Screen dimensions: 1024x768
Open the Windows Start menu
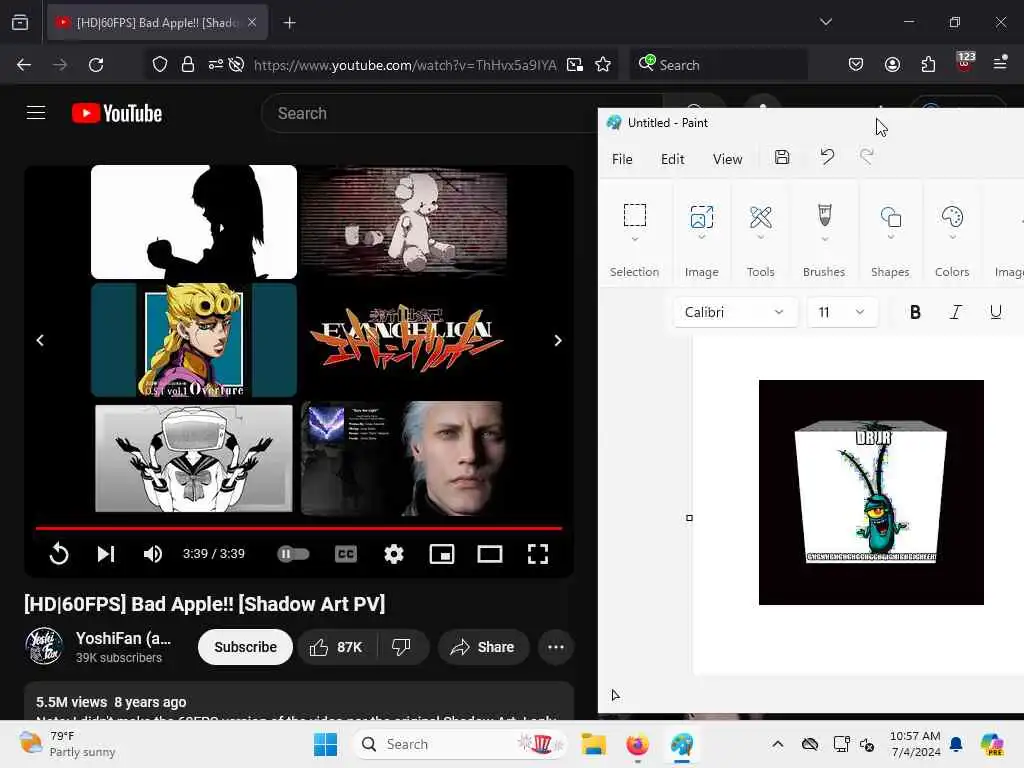tap(325, 744)
